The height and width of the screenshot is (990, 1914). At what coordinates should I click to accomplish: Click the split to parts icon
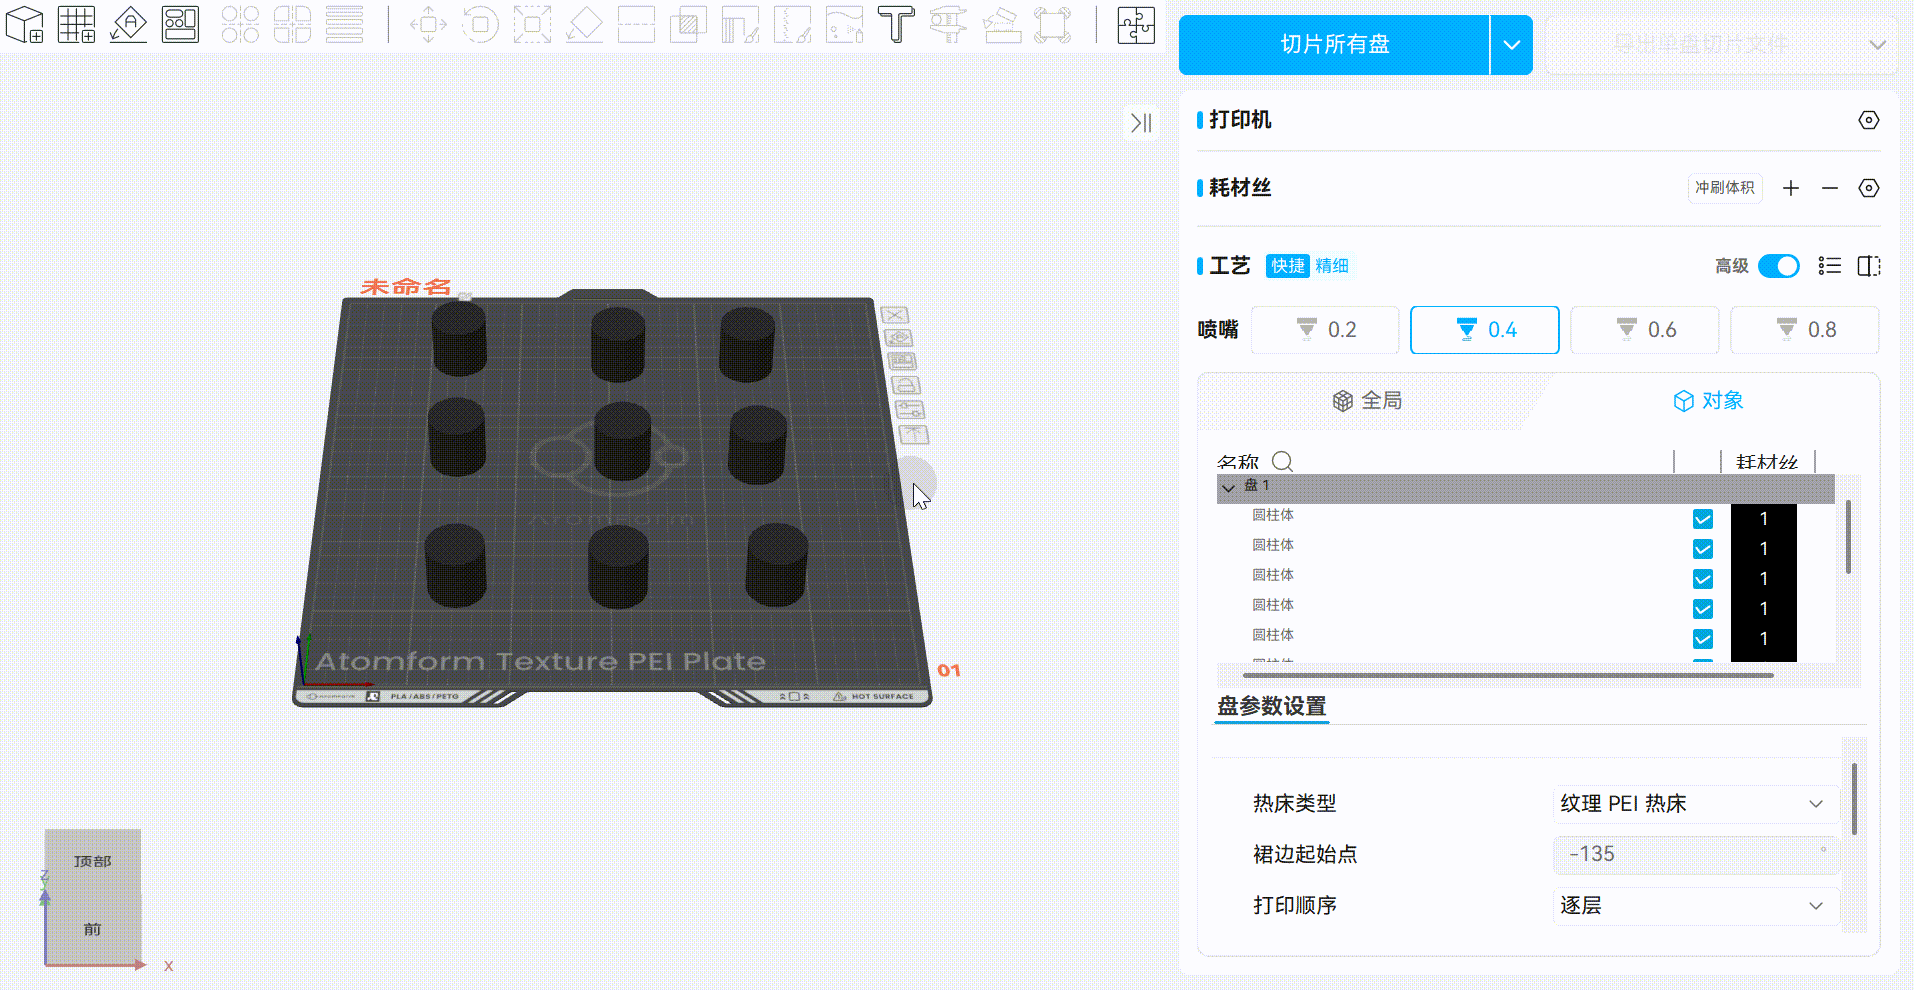tap(292, 24)
